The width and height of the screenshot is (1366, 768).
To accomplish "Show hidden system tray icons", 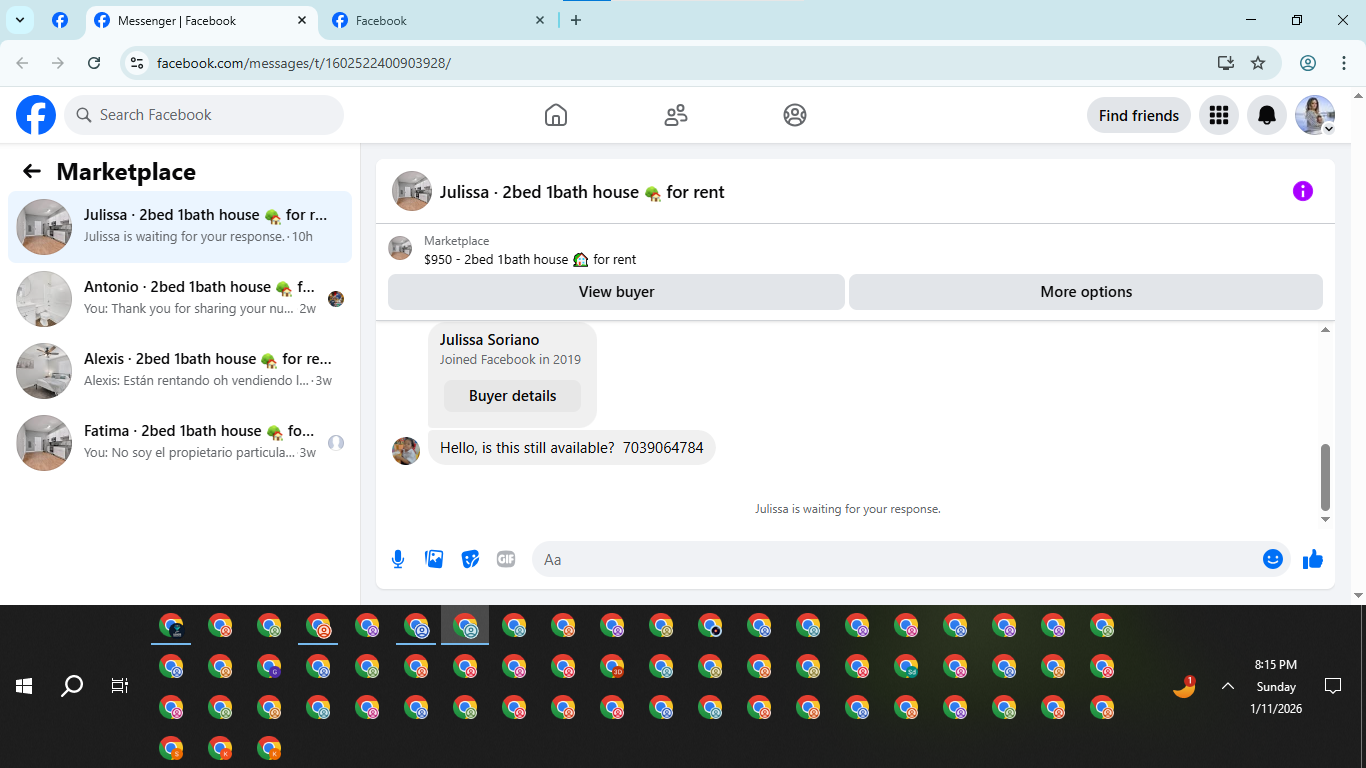I will click(x=1228, y=686).
